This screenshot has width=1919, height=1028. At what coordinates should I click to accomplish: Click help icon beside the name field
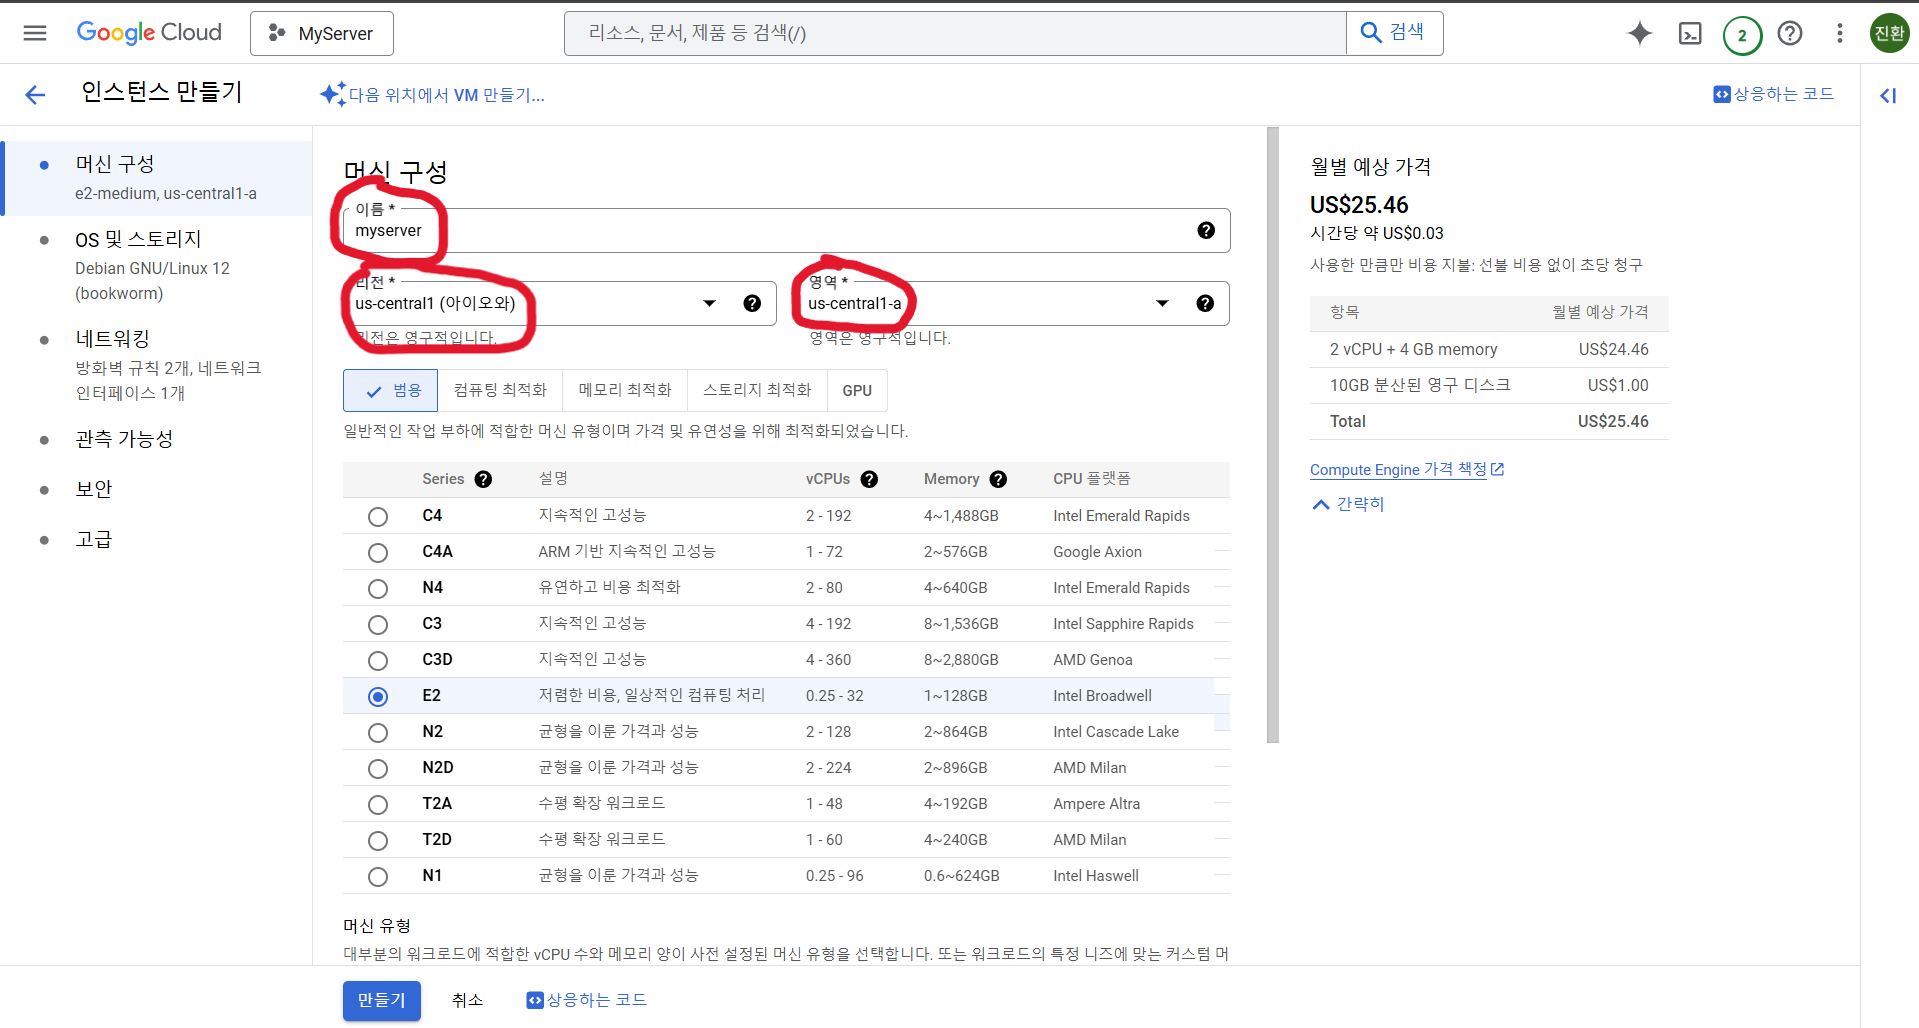1206,231
